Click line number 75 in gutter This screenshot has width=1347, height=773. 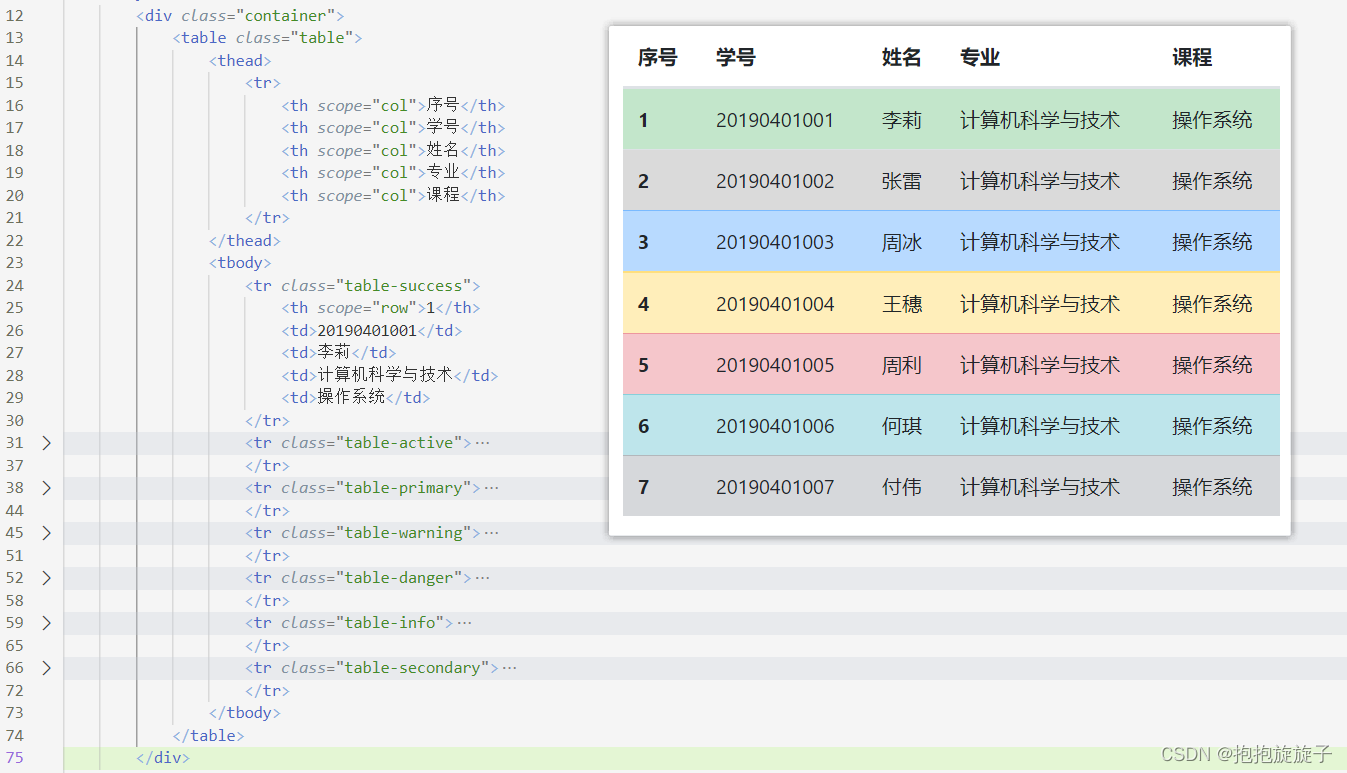[x=14, y=758]
